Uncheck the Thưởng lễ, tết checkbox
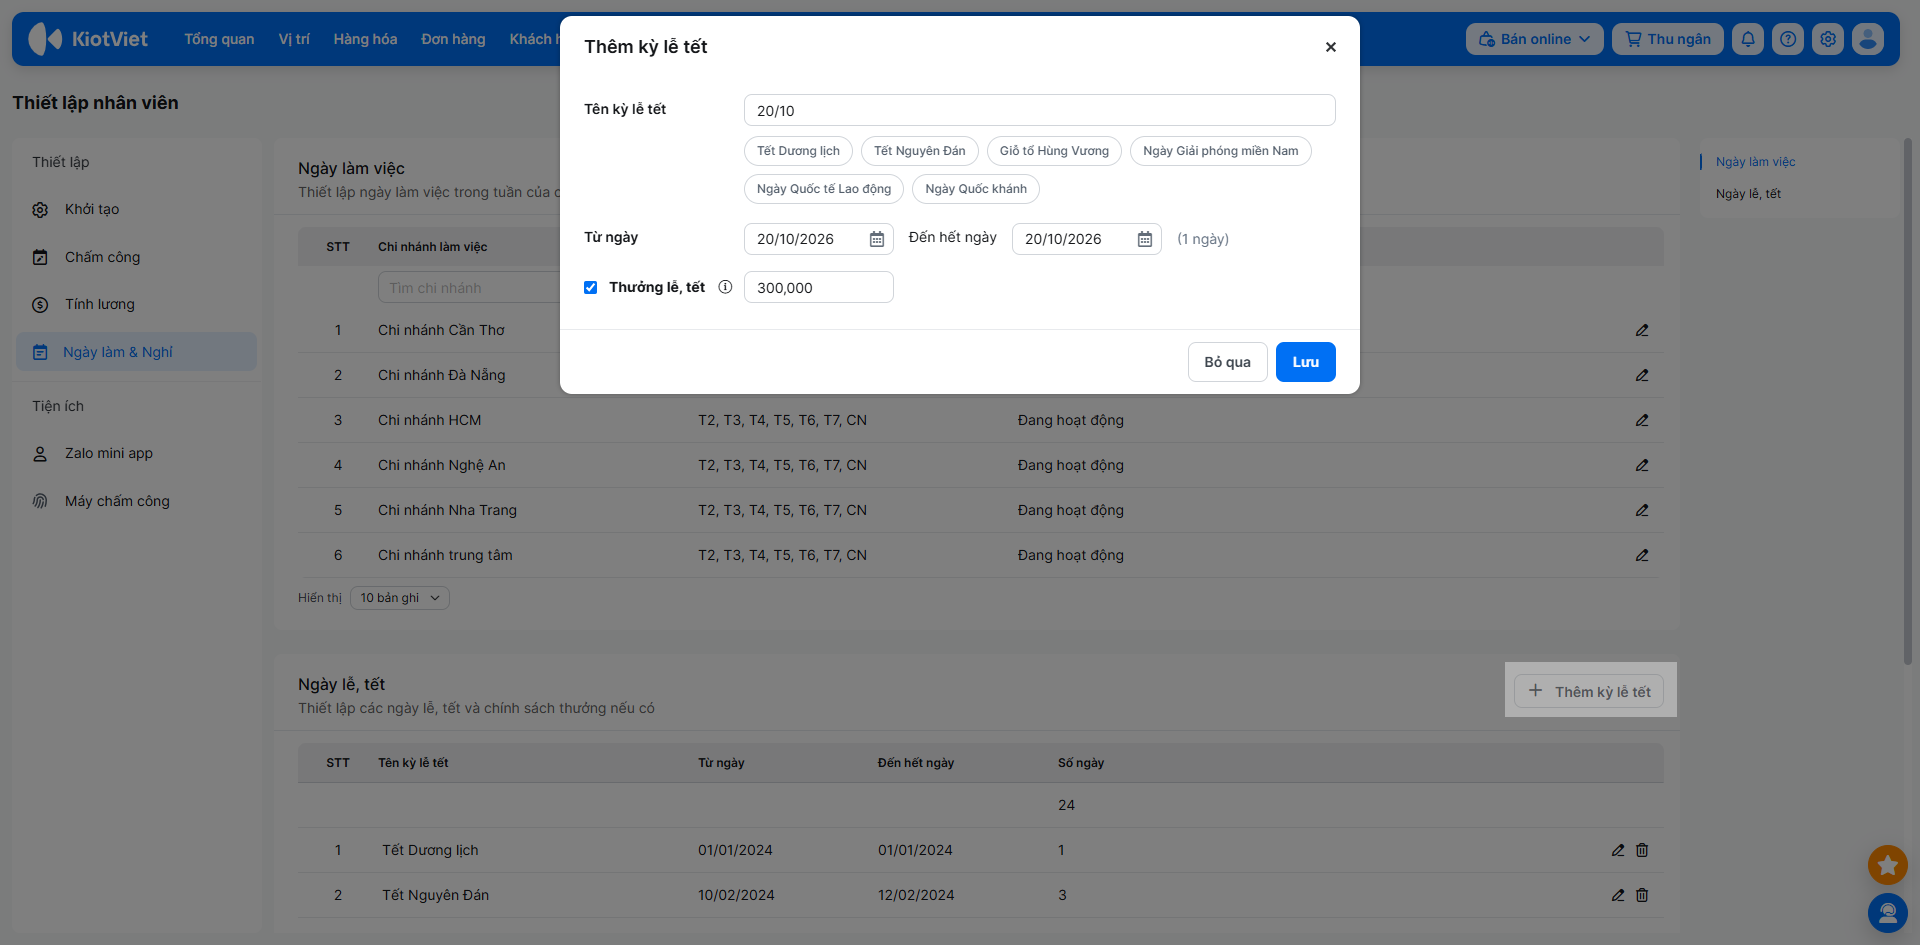The width and height of the screenshot is (1920, 945). (x=591, y=288)
